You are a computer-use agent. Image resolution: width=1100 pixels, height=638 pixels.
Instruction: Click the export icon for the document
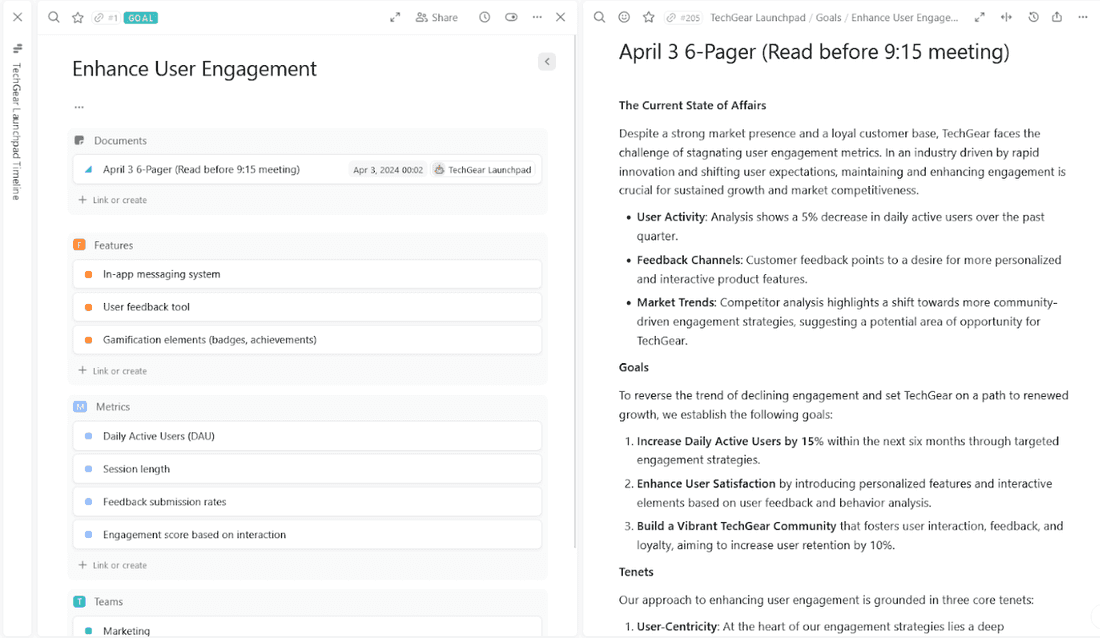click(x=1057, y=17)
